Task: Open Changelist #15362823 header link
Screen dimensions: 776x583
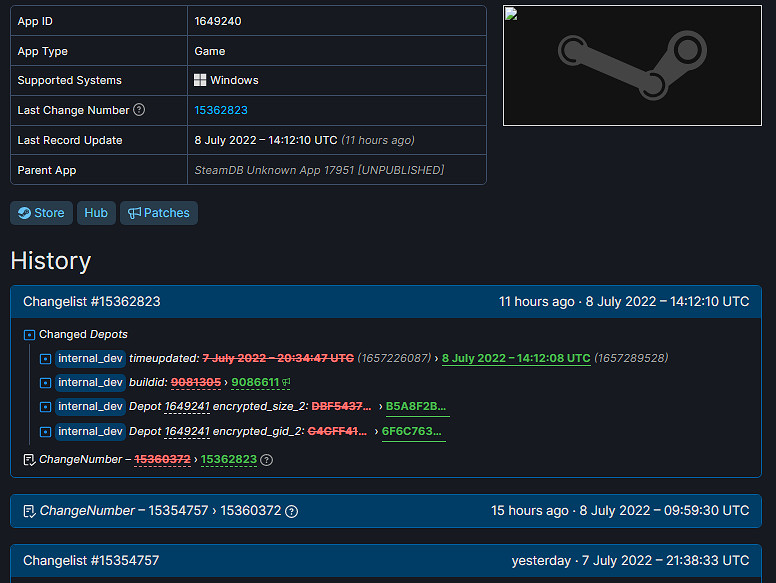Action: [x=92, y=301]
